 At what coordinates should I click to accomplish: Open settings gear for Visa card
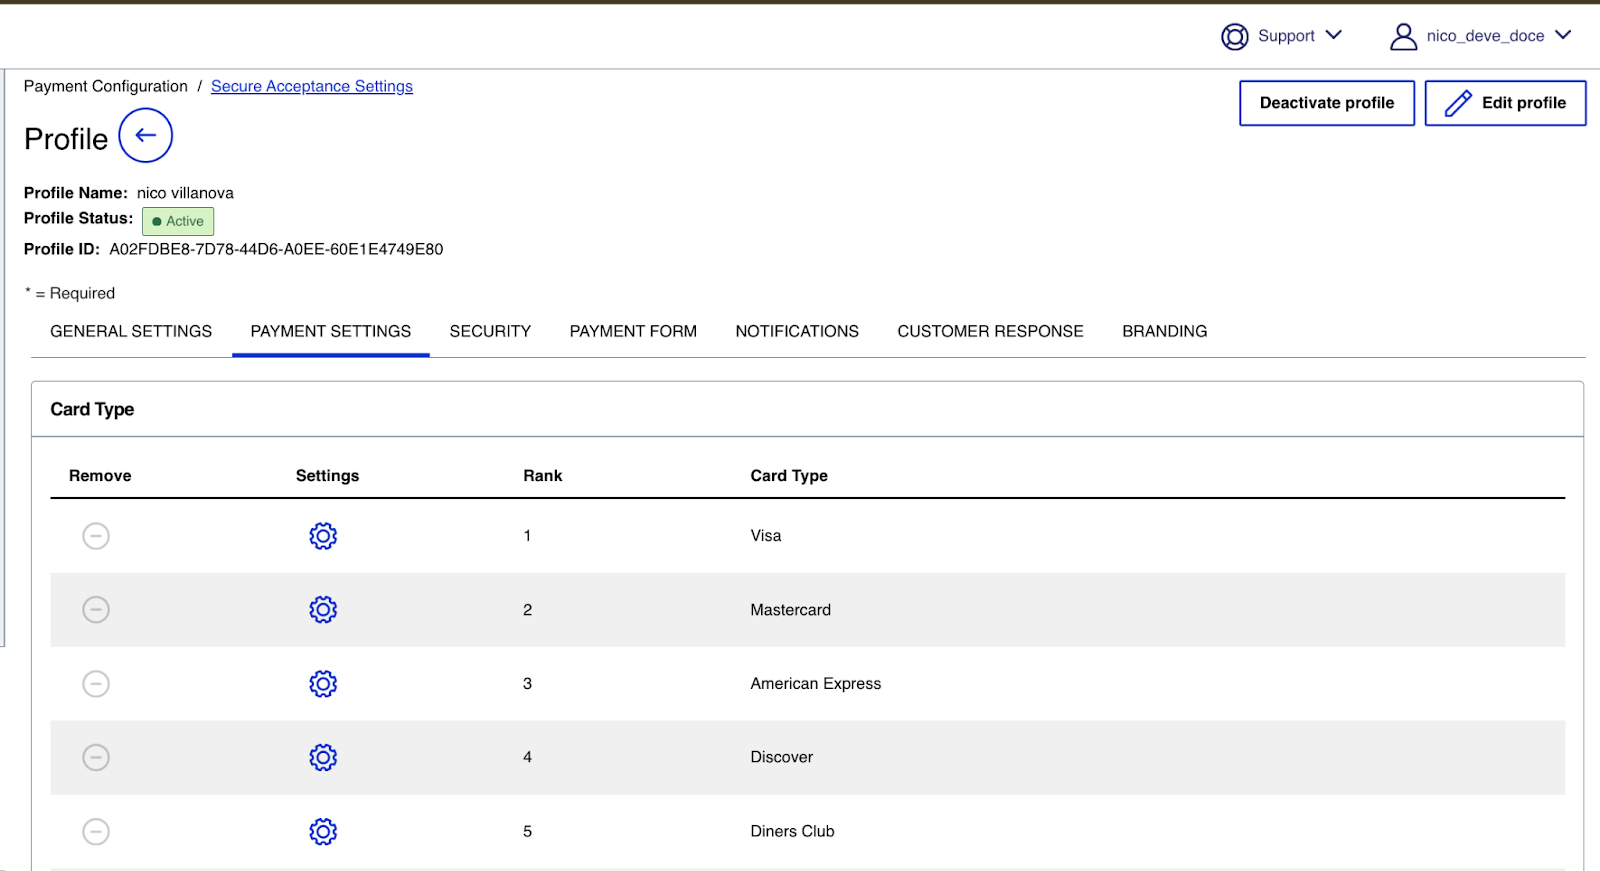323,536
